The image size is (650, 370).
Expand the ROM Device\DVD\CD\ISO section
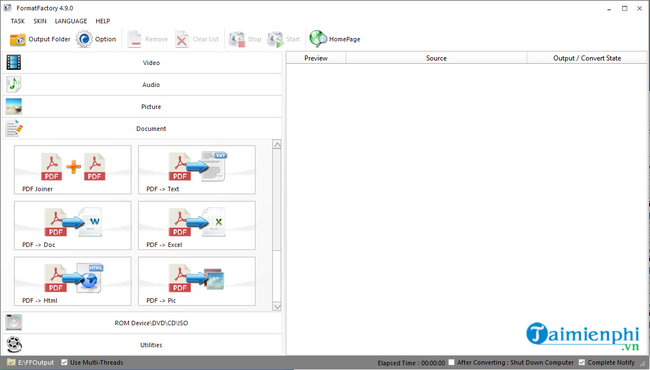point(143,323)
